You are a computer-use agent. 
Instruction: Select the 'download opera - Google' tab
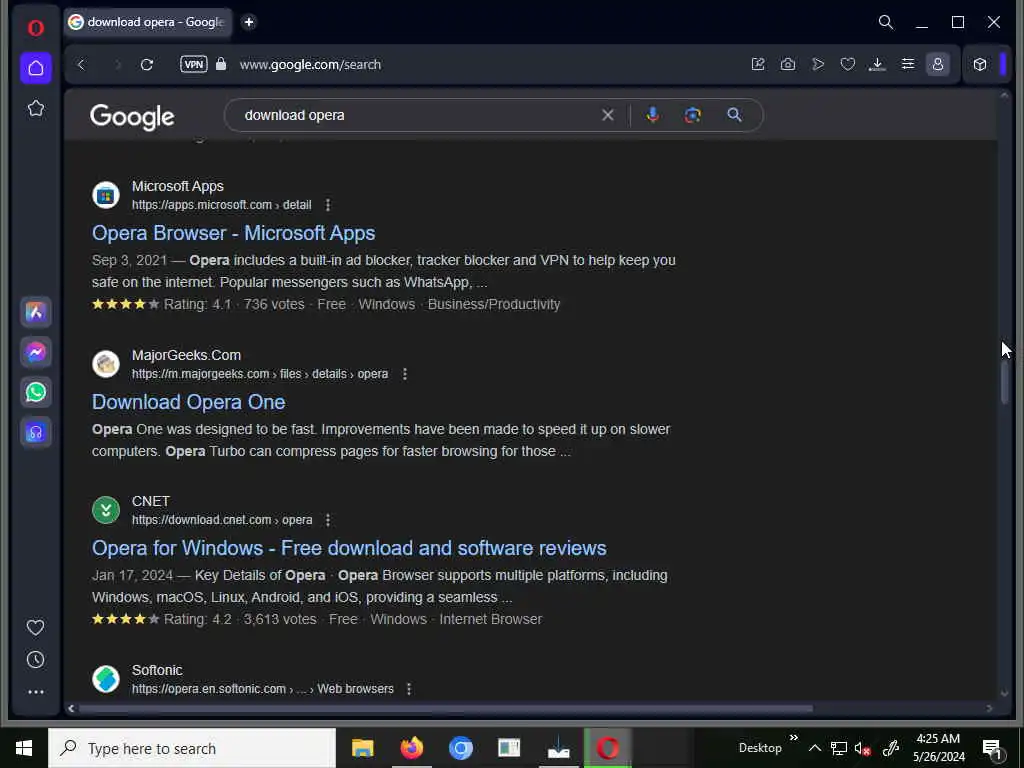coord(148,22)
